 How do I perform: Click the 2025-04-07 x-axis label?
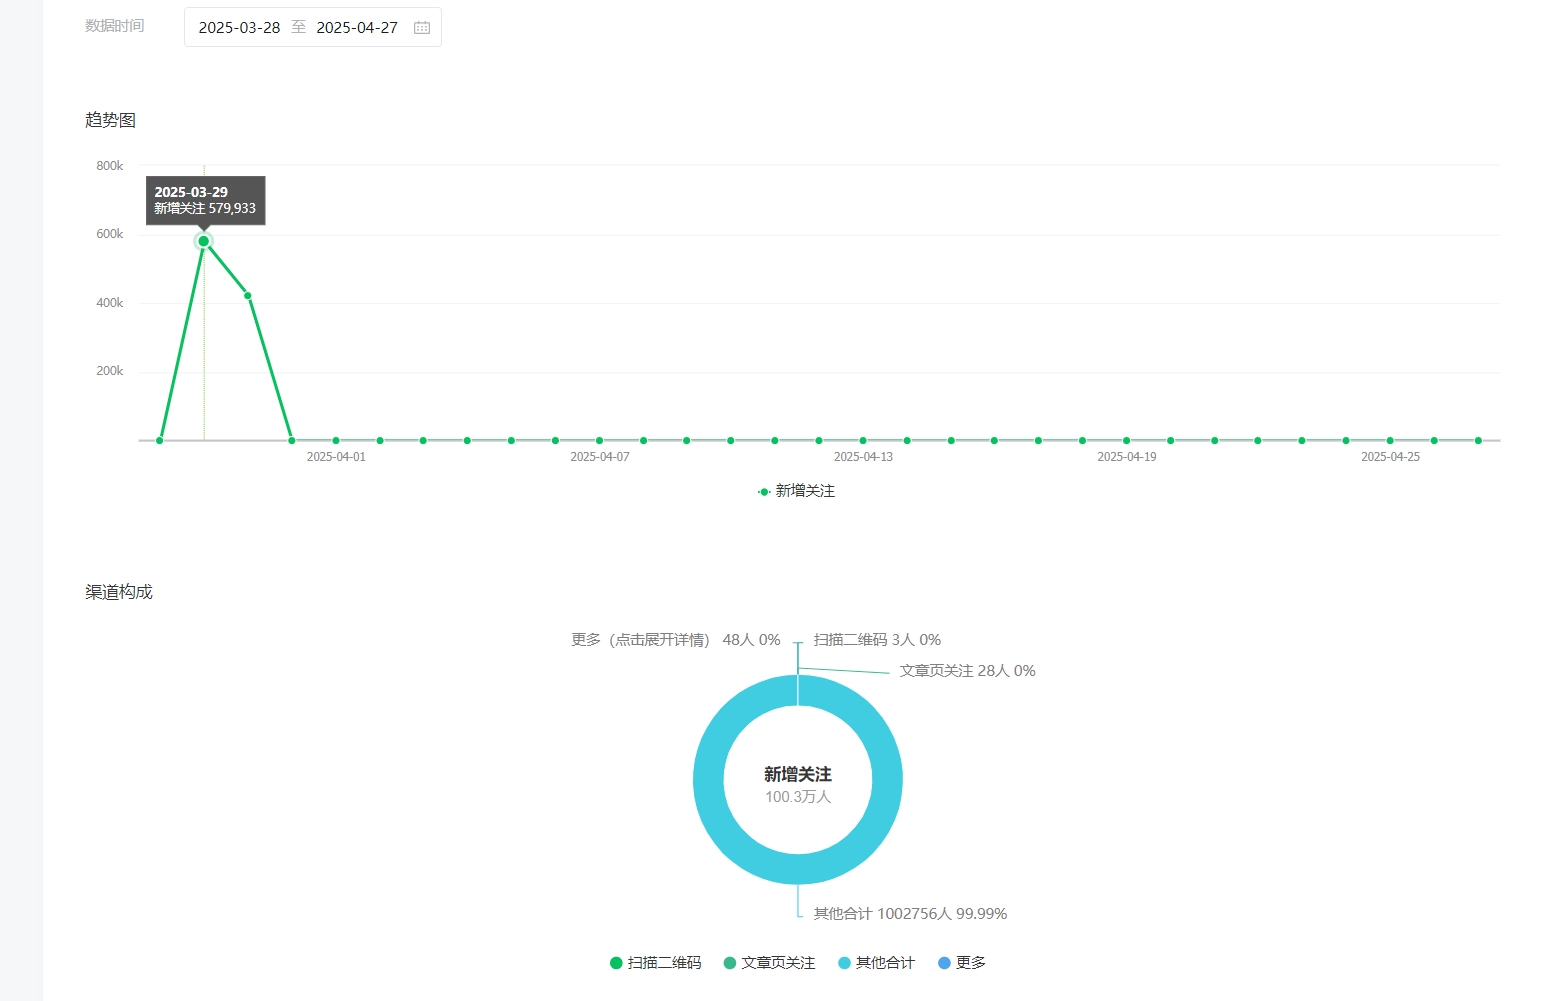click(600, 457)
